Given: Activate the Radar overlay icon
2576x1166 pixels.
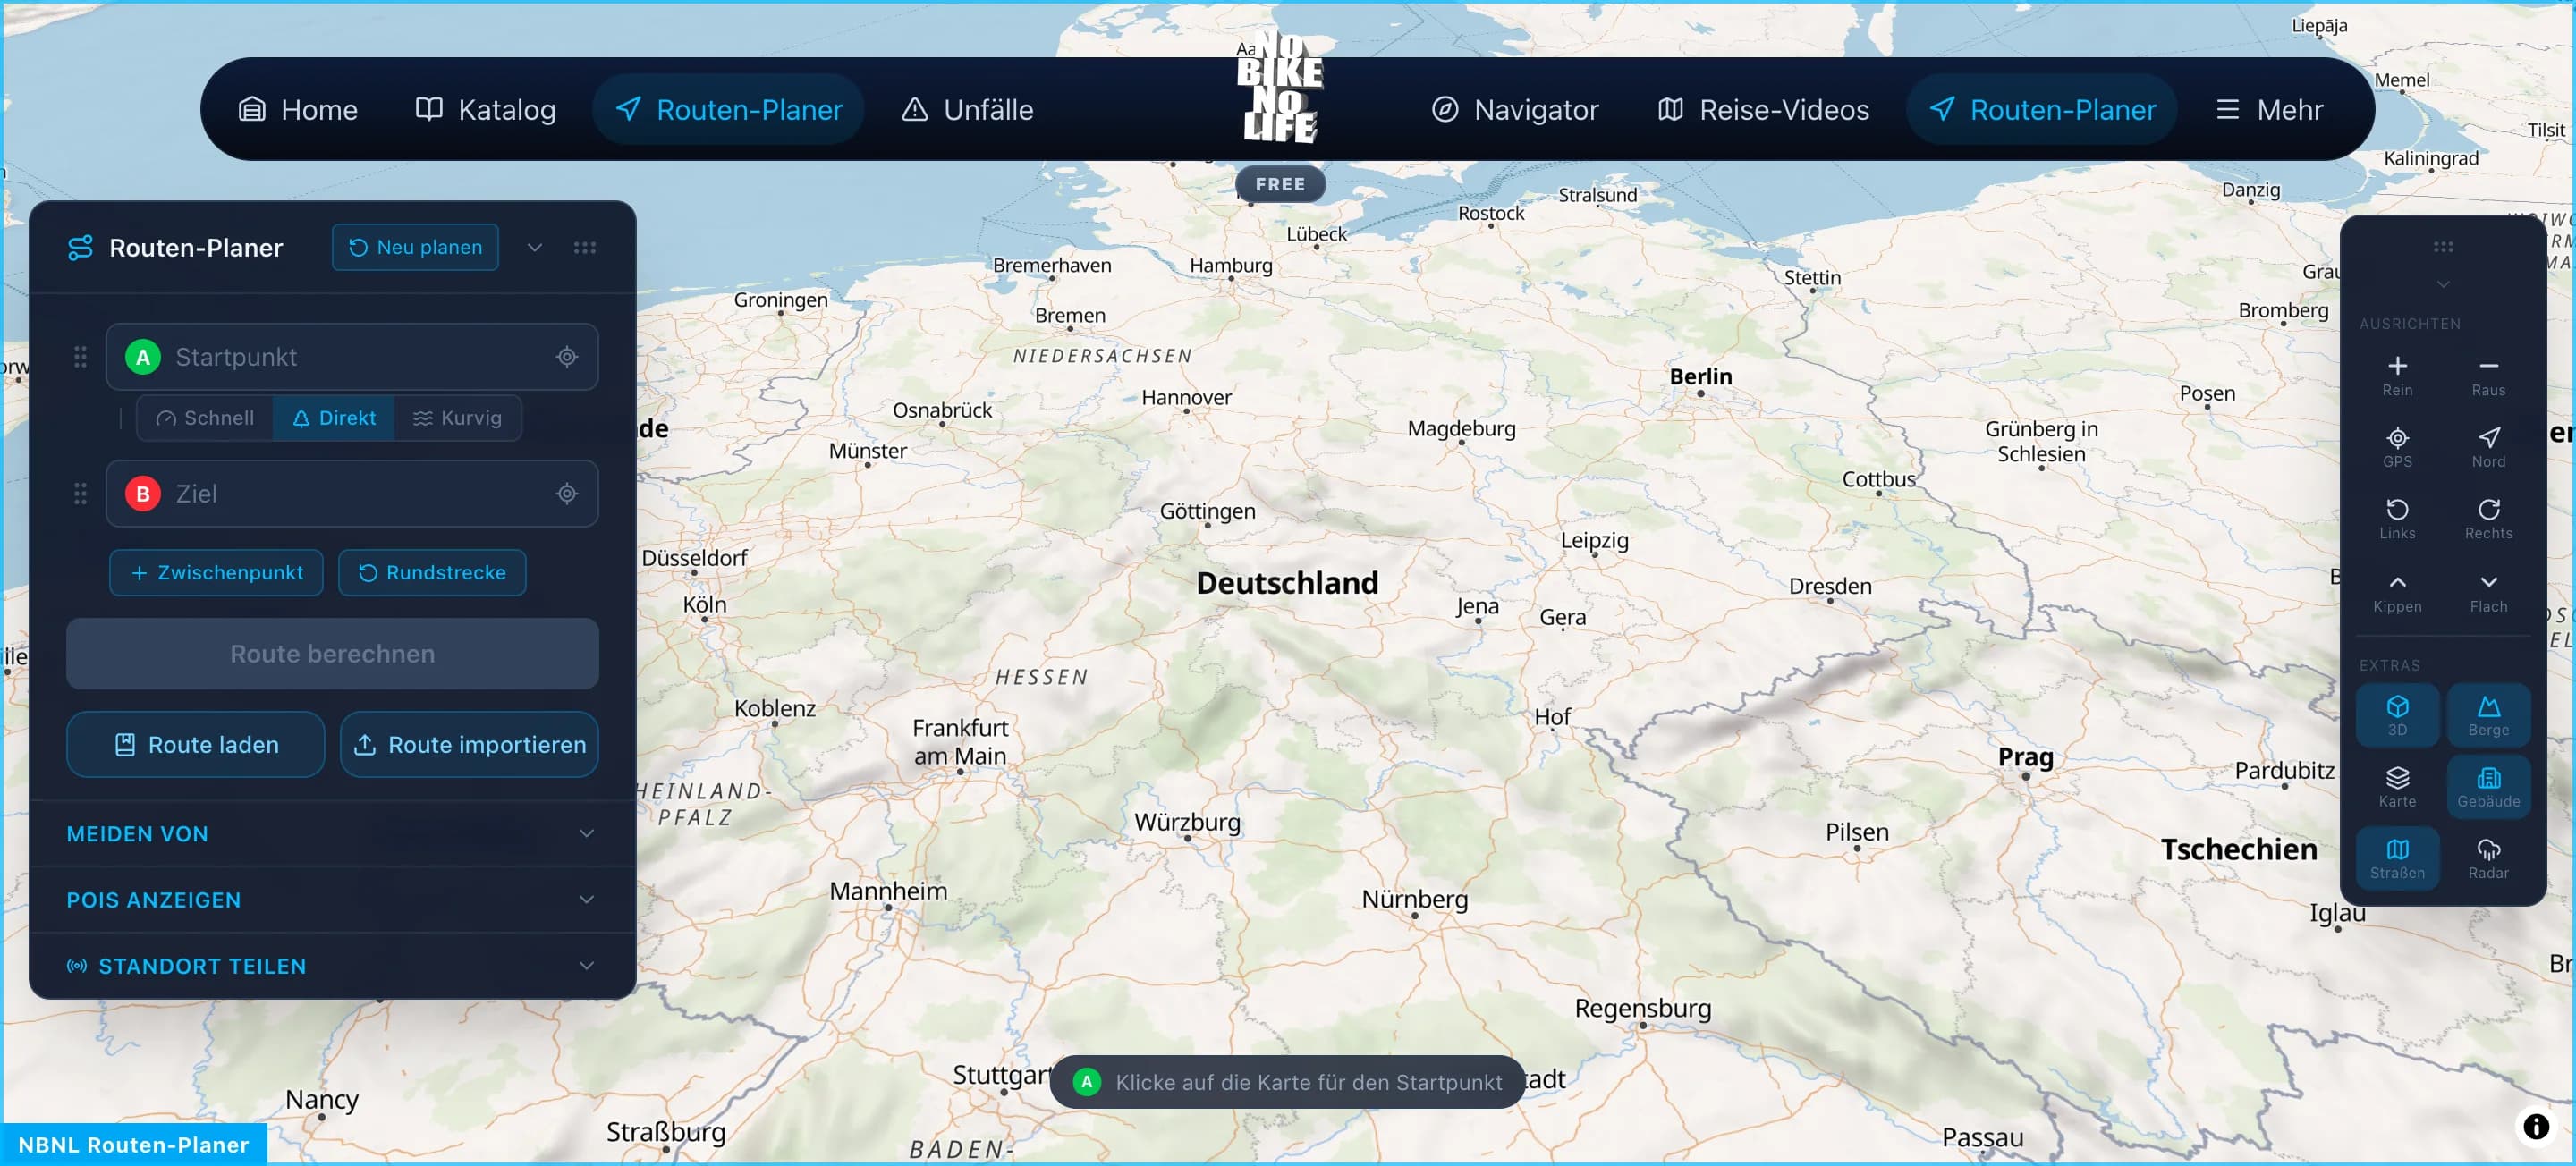Looking at the screenshot, I should coord(2489,858).
